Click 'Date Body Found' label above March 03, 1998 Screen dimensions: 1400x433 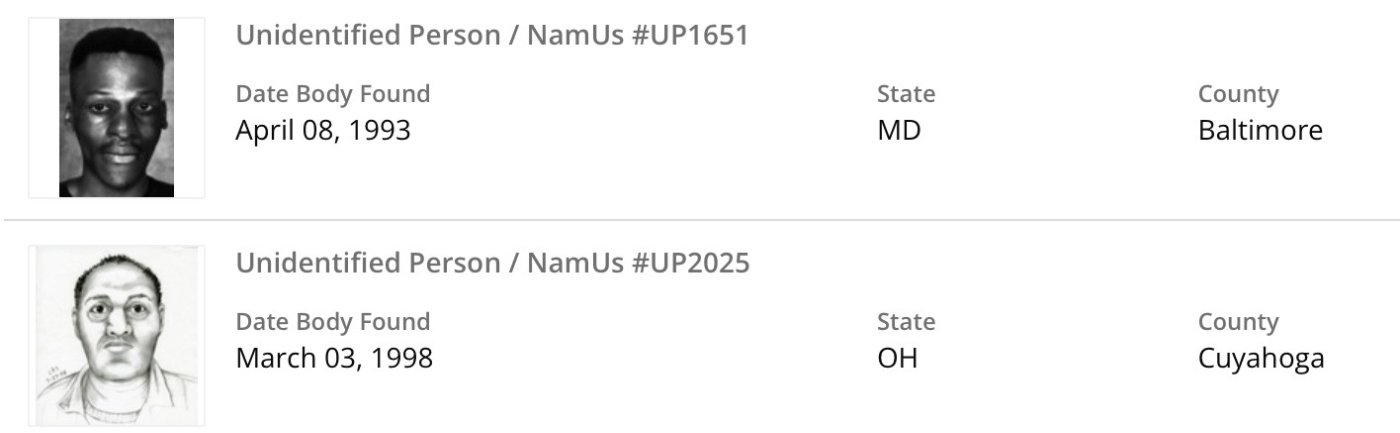point(333,322)
